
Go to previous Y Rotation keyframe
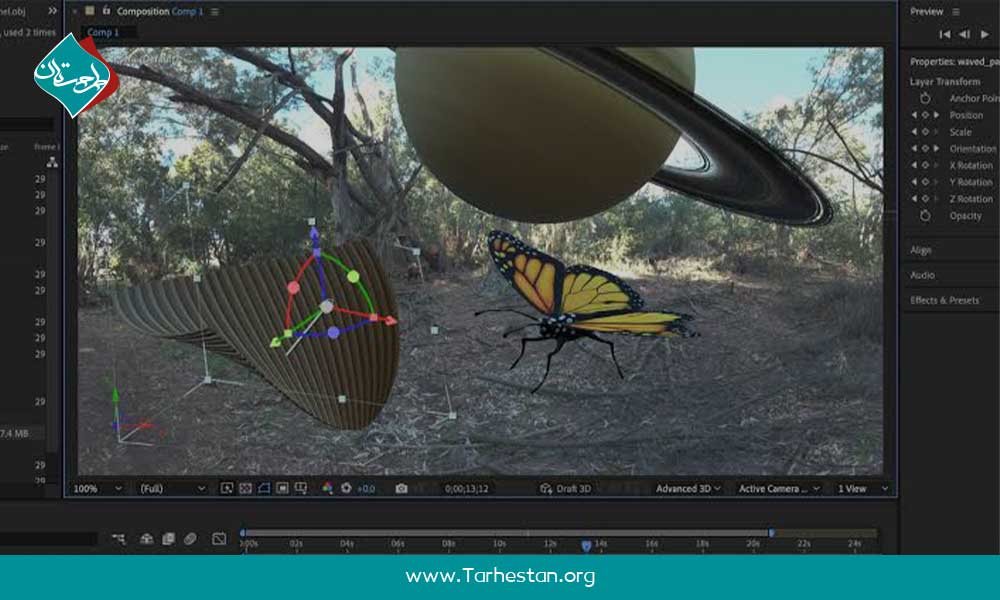(914, 182)
